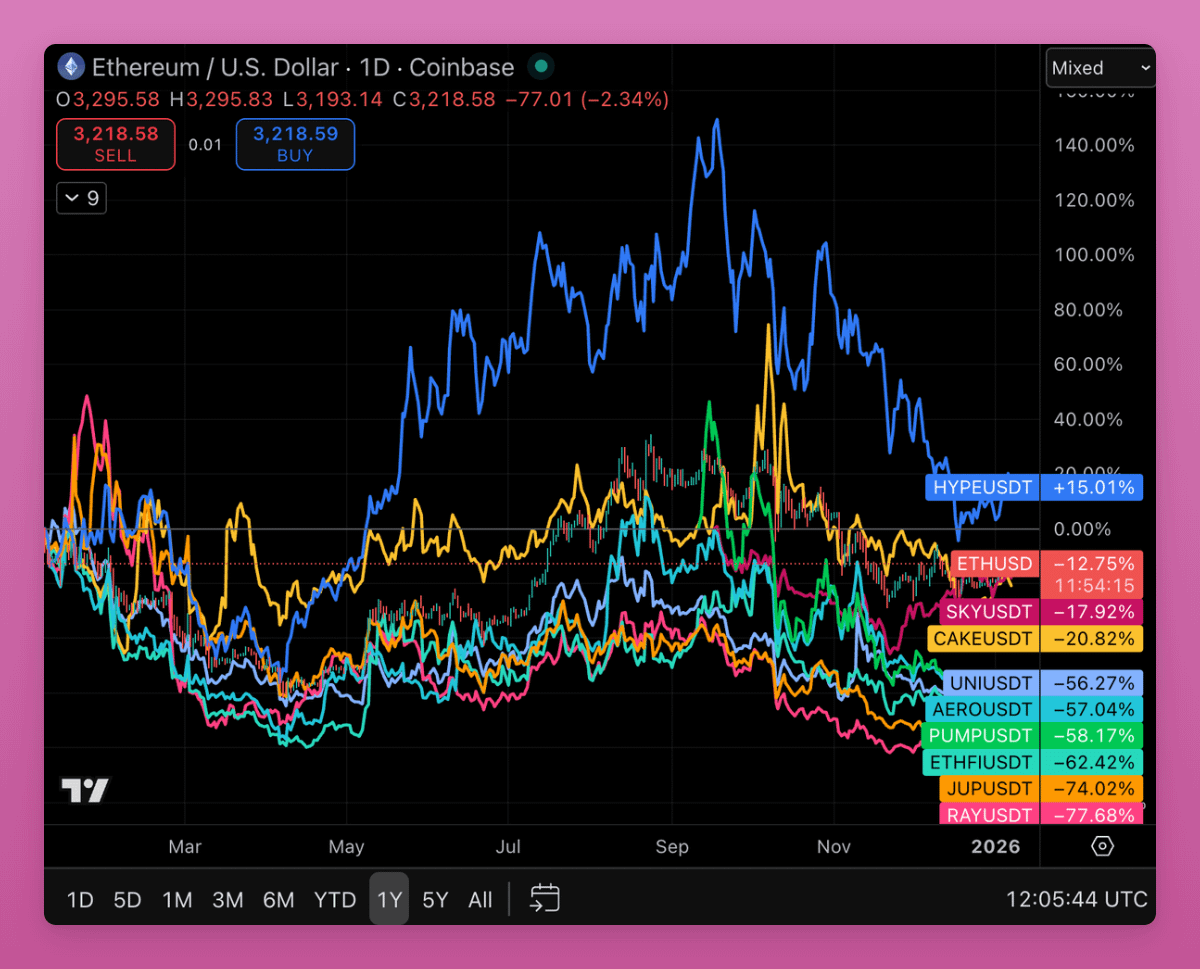Select the YTD time range
This screenshot has width=1200, height=969.
pyautogui.click(x=335, y=899)
